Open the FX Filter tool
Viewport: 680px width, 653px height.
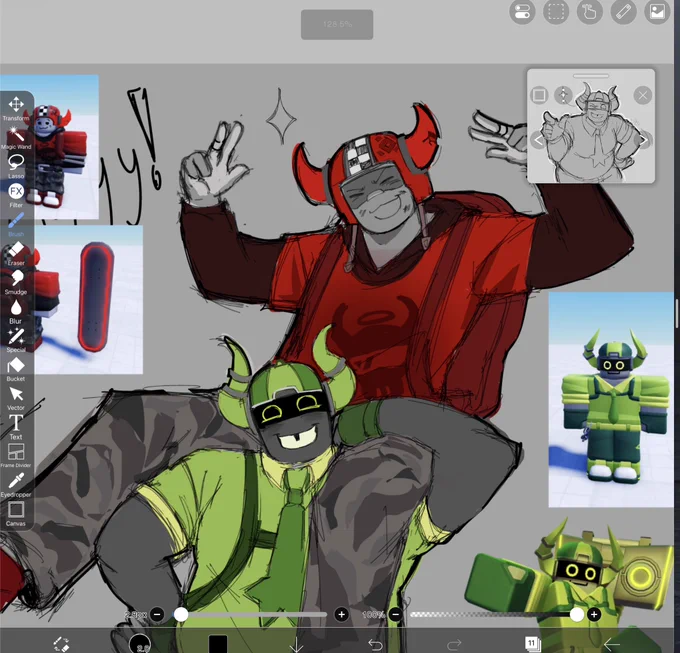(x=16, y=195)
